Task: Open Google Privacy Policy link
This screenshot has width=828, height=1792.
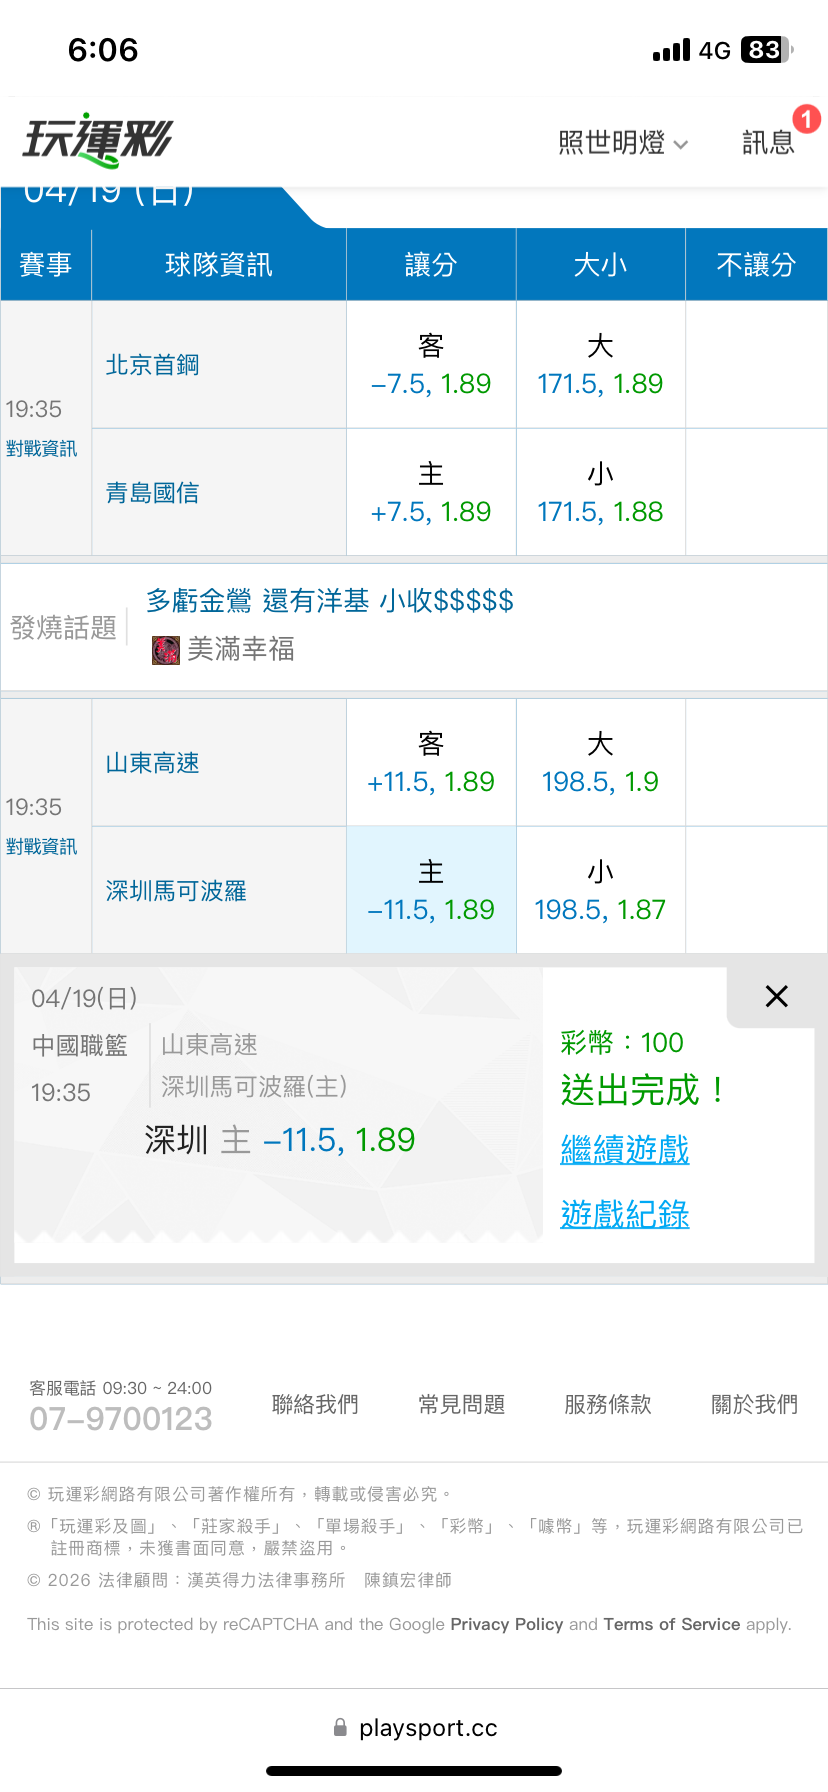Action: pos(506,1624)
